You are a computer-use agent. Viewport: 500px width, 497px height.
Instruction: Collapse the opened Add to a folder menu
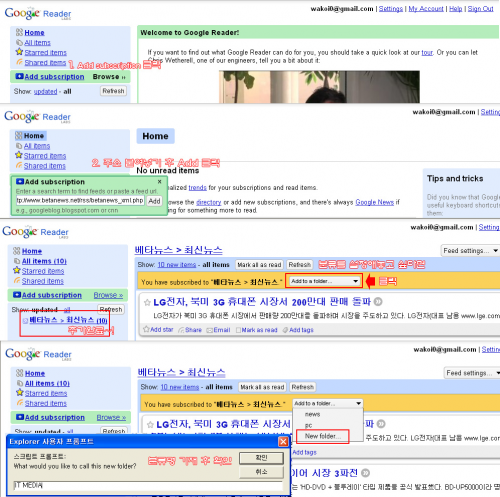coord(327,403)
